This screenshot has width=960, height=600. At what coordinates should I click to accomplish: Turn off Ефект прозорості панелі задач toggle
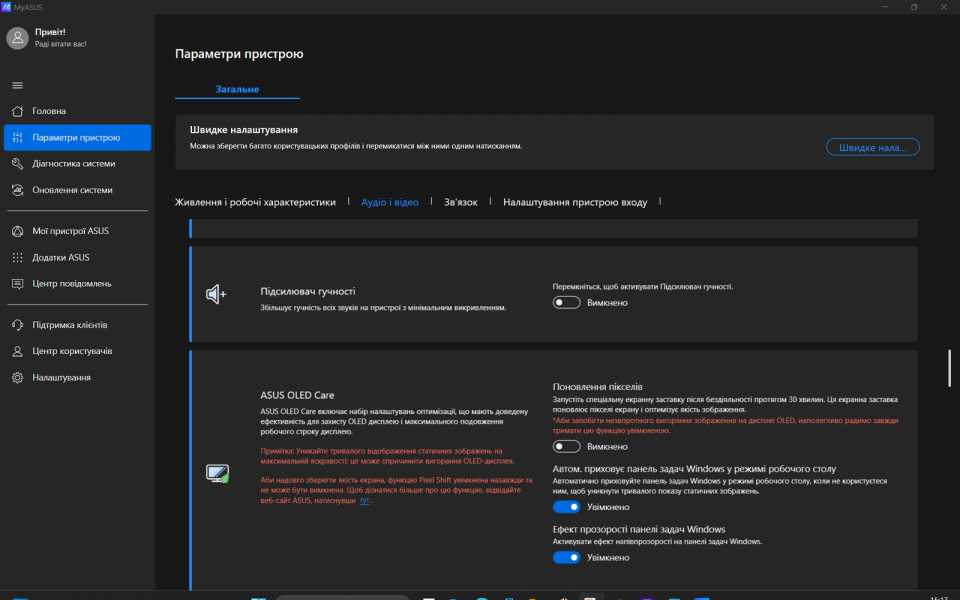(x=566, y=557)
